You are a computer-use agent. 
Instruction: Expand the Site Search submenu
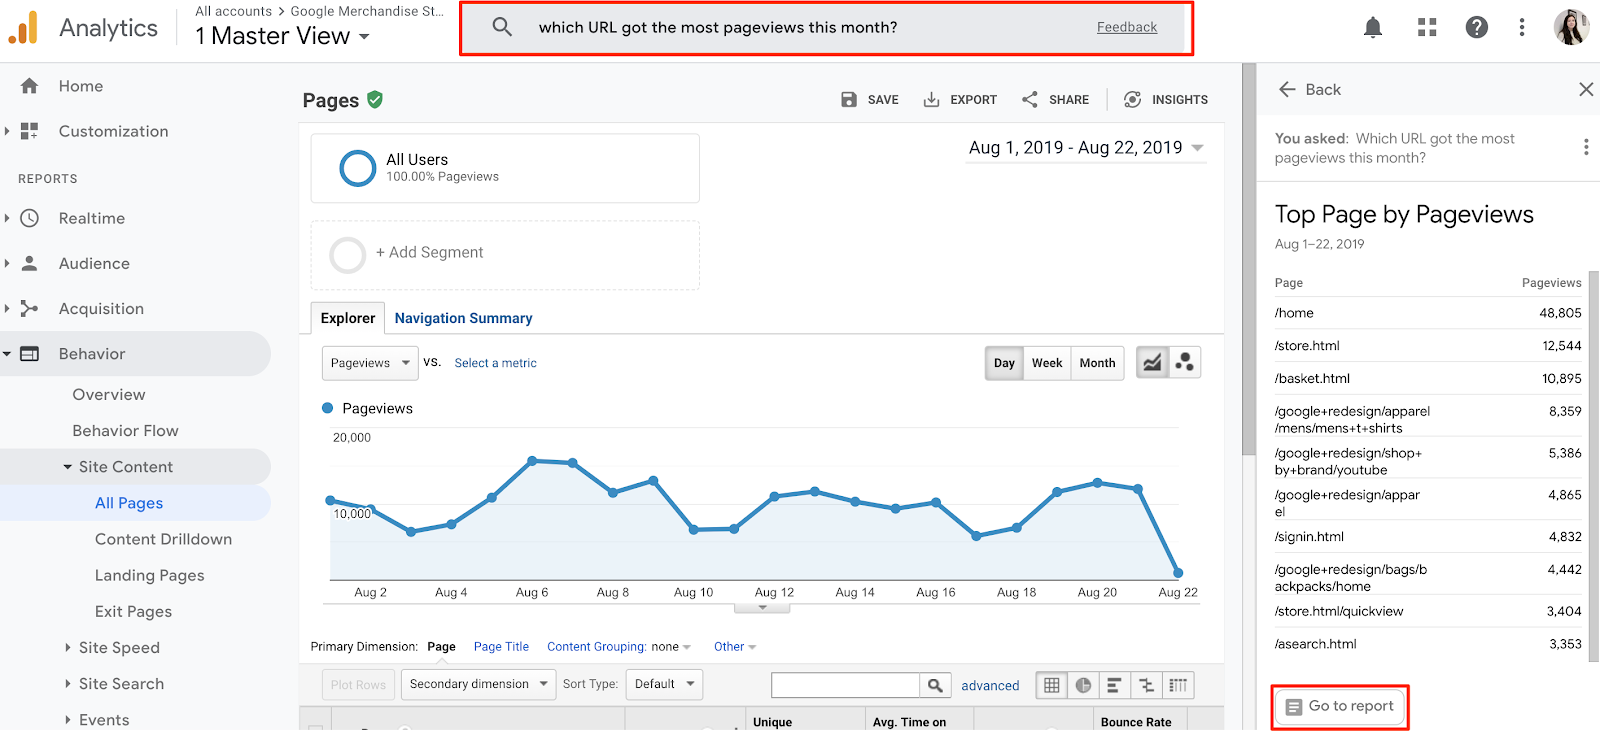point(68,684)
